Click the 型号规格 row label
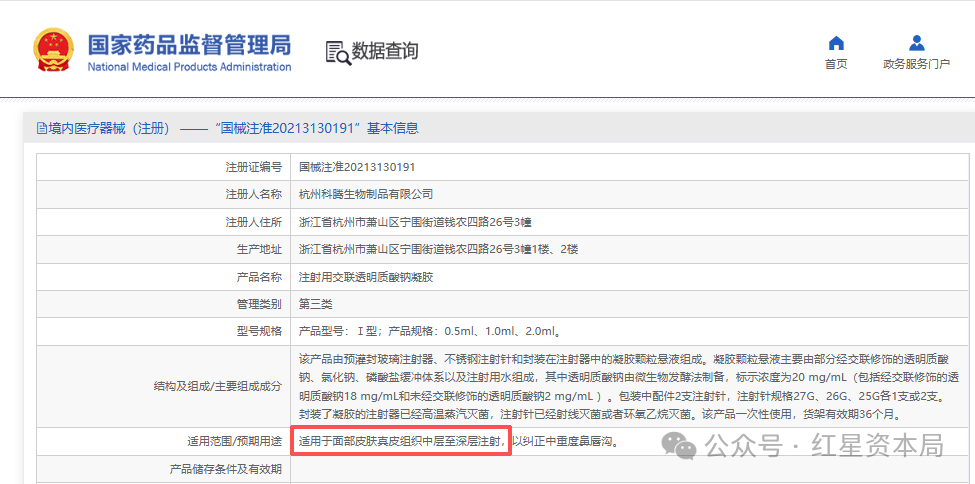975x484 pixels. pyautogui.click(x=259, y=331)
